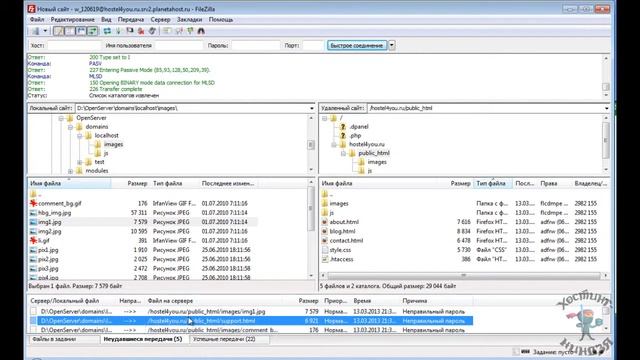The height and width of the screenshot is (360, 640).
Task: Collapse public_html node in remote tree
Action: [343, 153]
